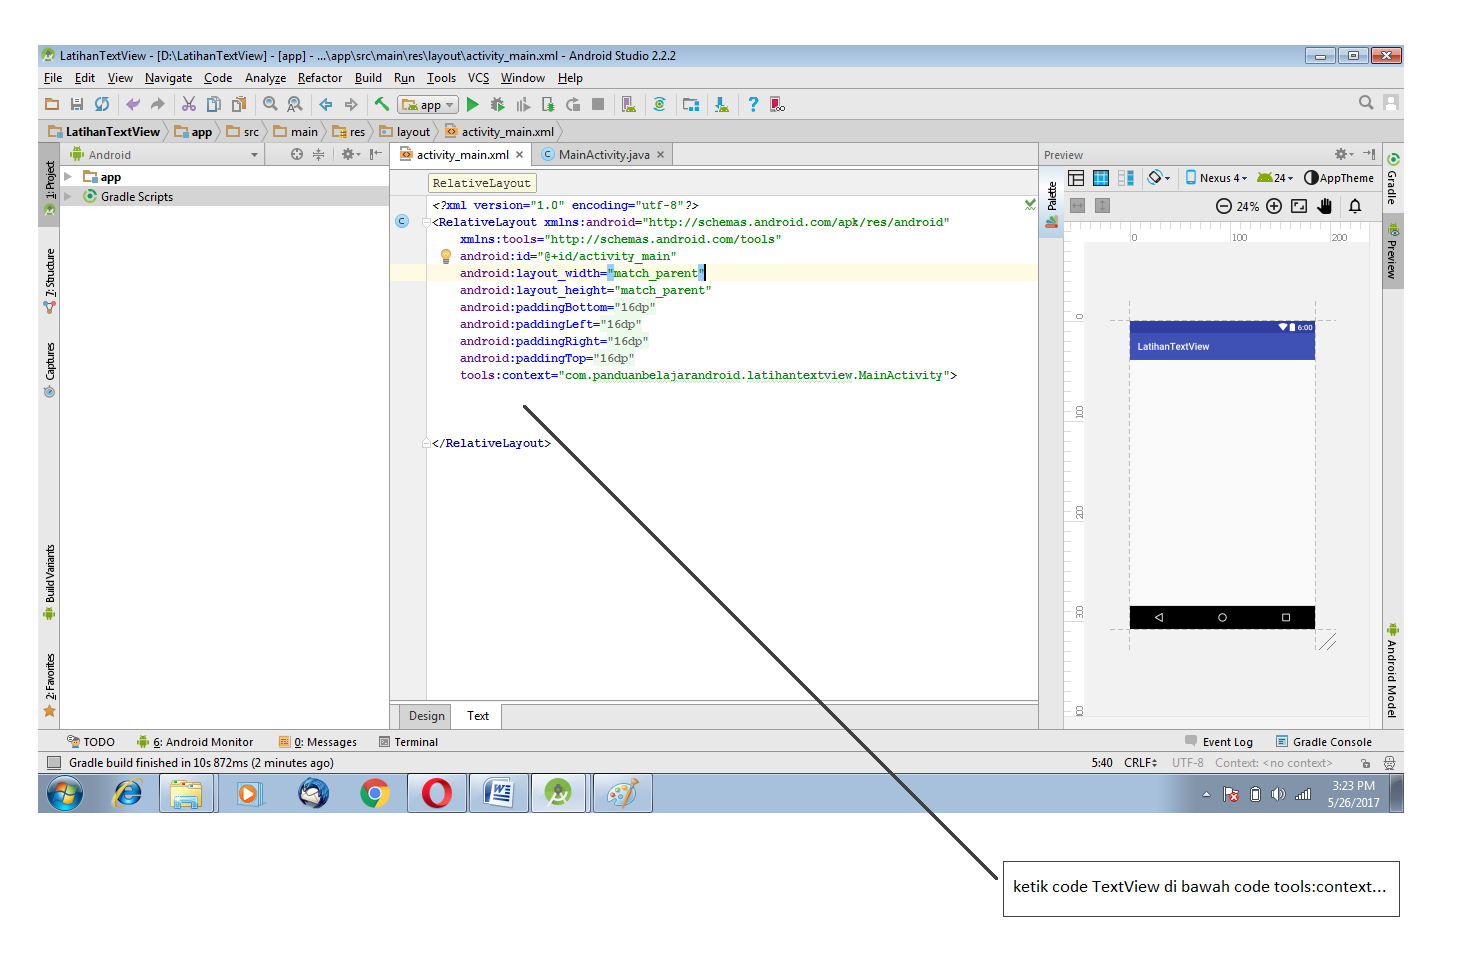Open the Event Log
The height and width of the screenshot is (973, 1477).
tap(1219, 742)
